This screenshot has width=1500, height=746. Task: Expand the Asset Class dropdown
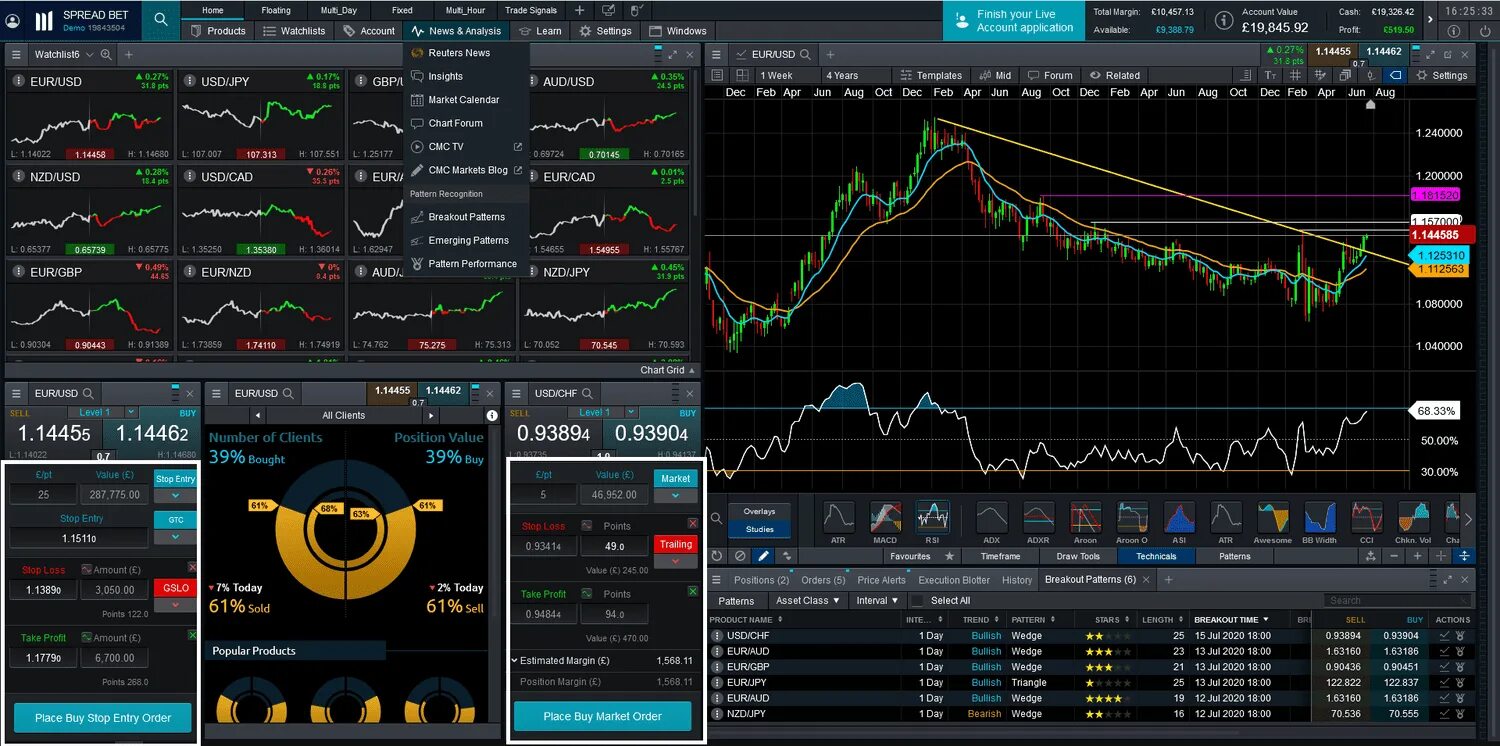click(807, 600)
